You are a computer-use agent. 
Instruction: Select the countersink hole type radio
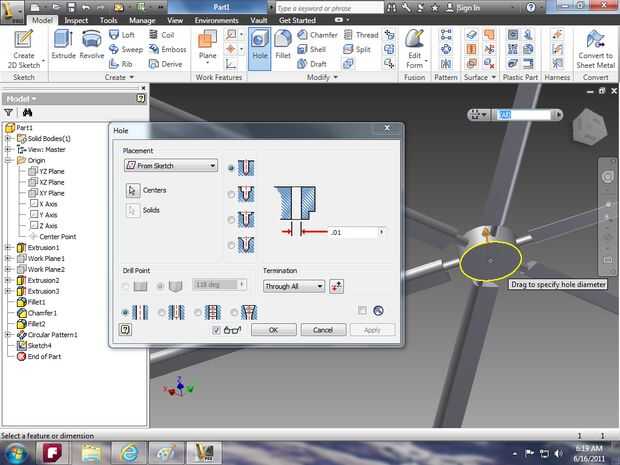(231, 246)
